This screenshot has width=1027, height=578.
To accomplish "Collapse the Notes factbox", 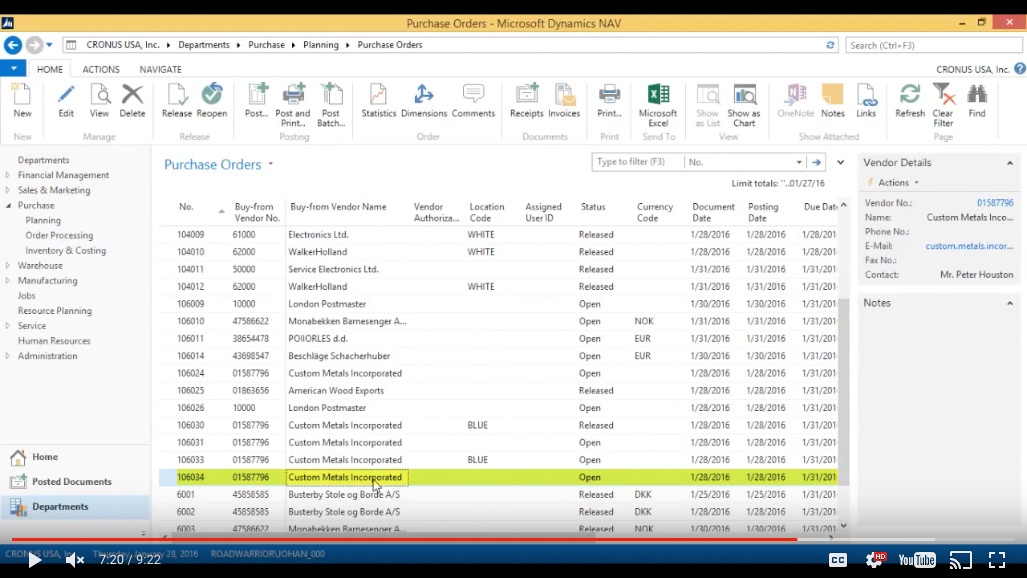I will click(1010, 303).
